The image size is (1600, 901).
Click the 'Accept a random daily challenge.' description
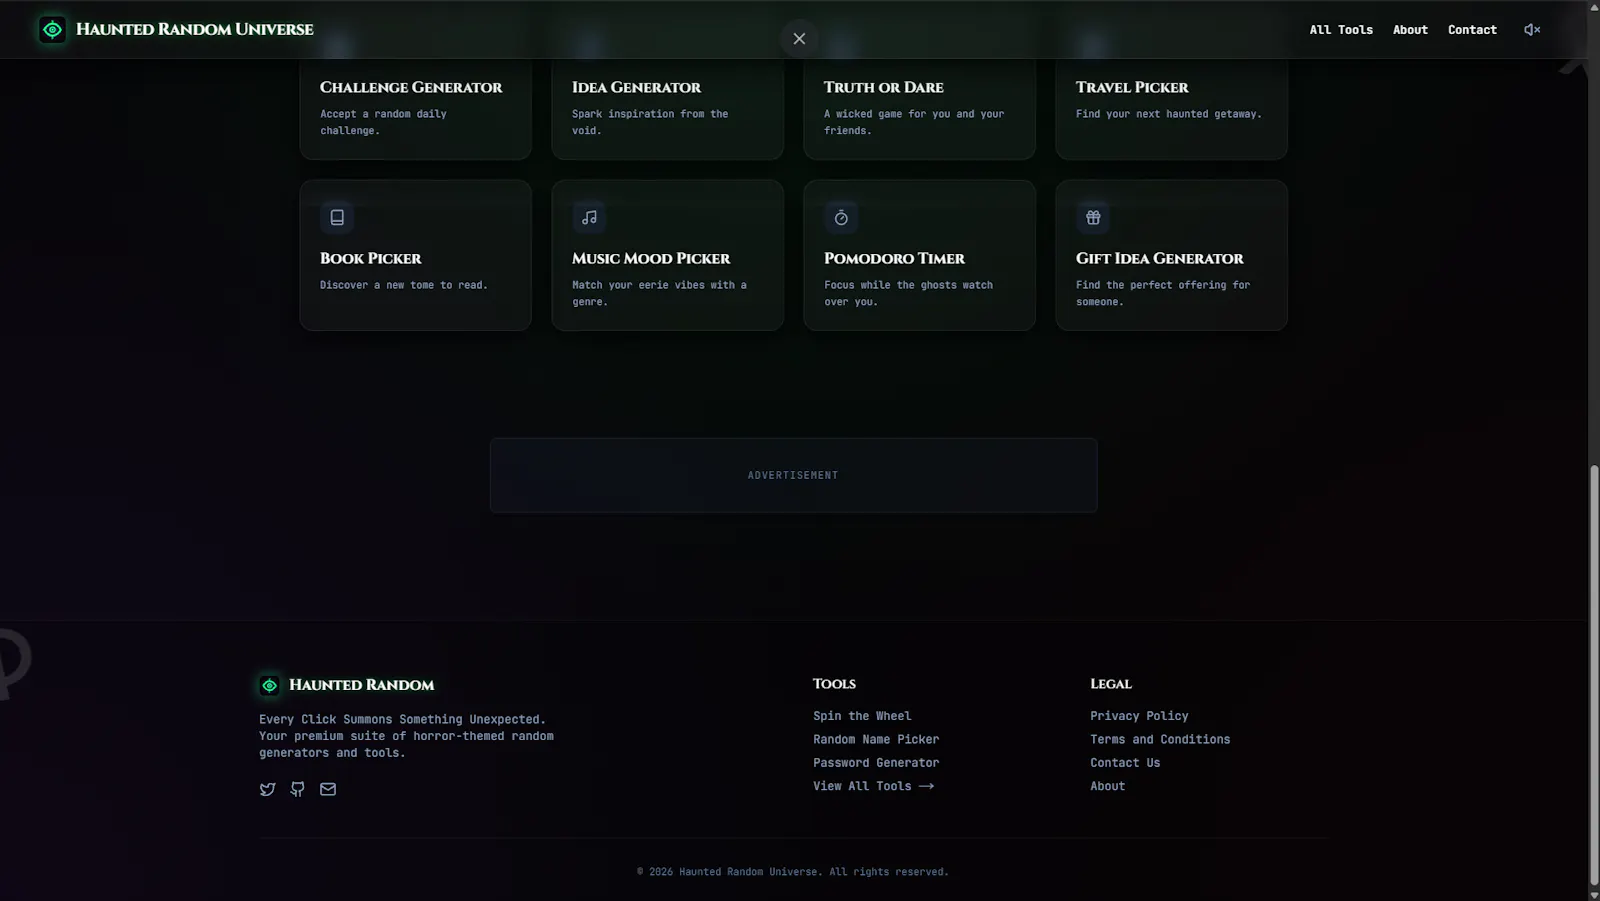click(383, 122)
